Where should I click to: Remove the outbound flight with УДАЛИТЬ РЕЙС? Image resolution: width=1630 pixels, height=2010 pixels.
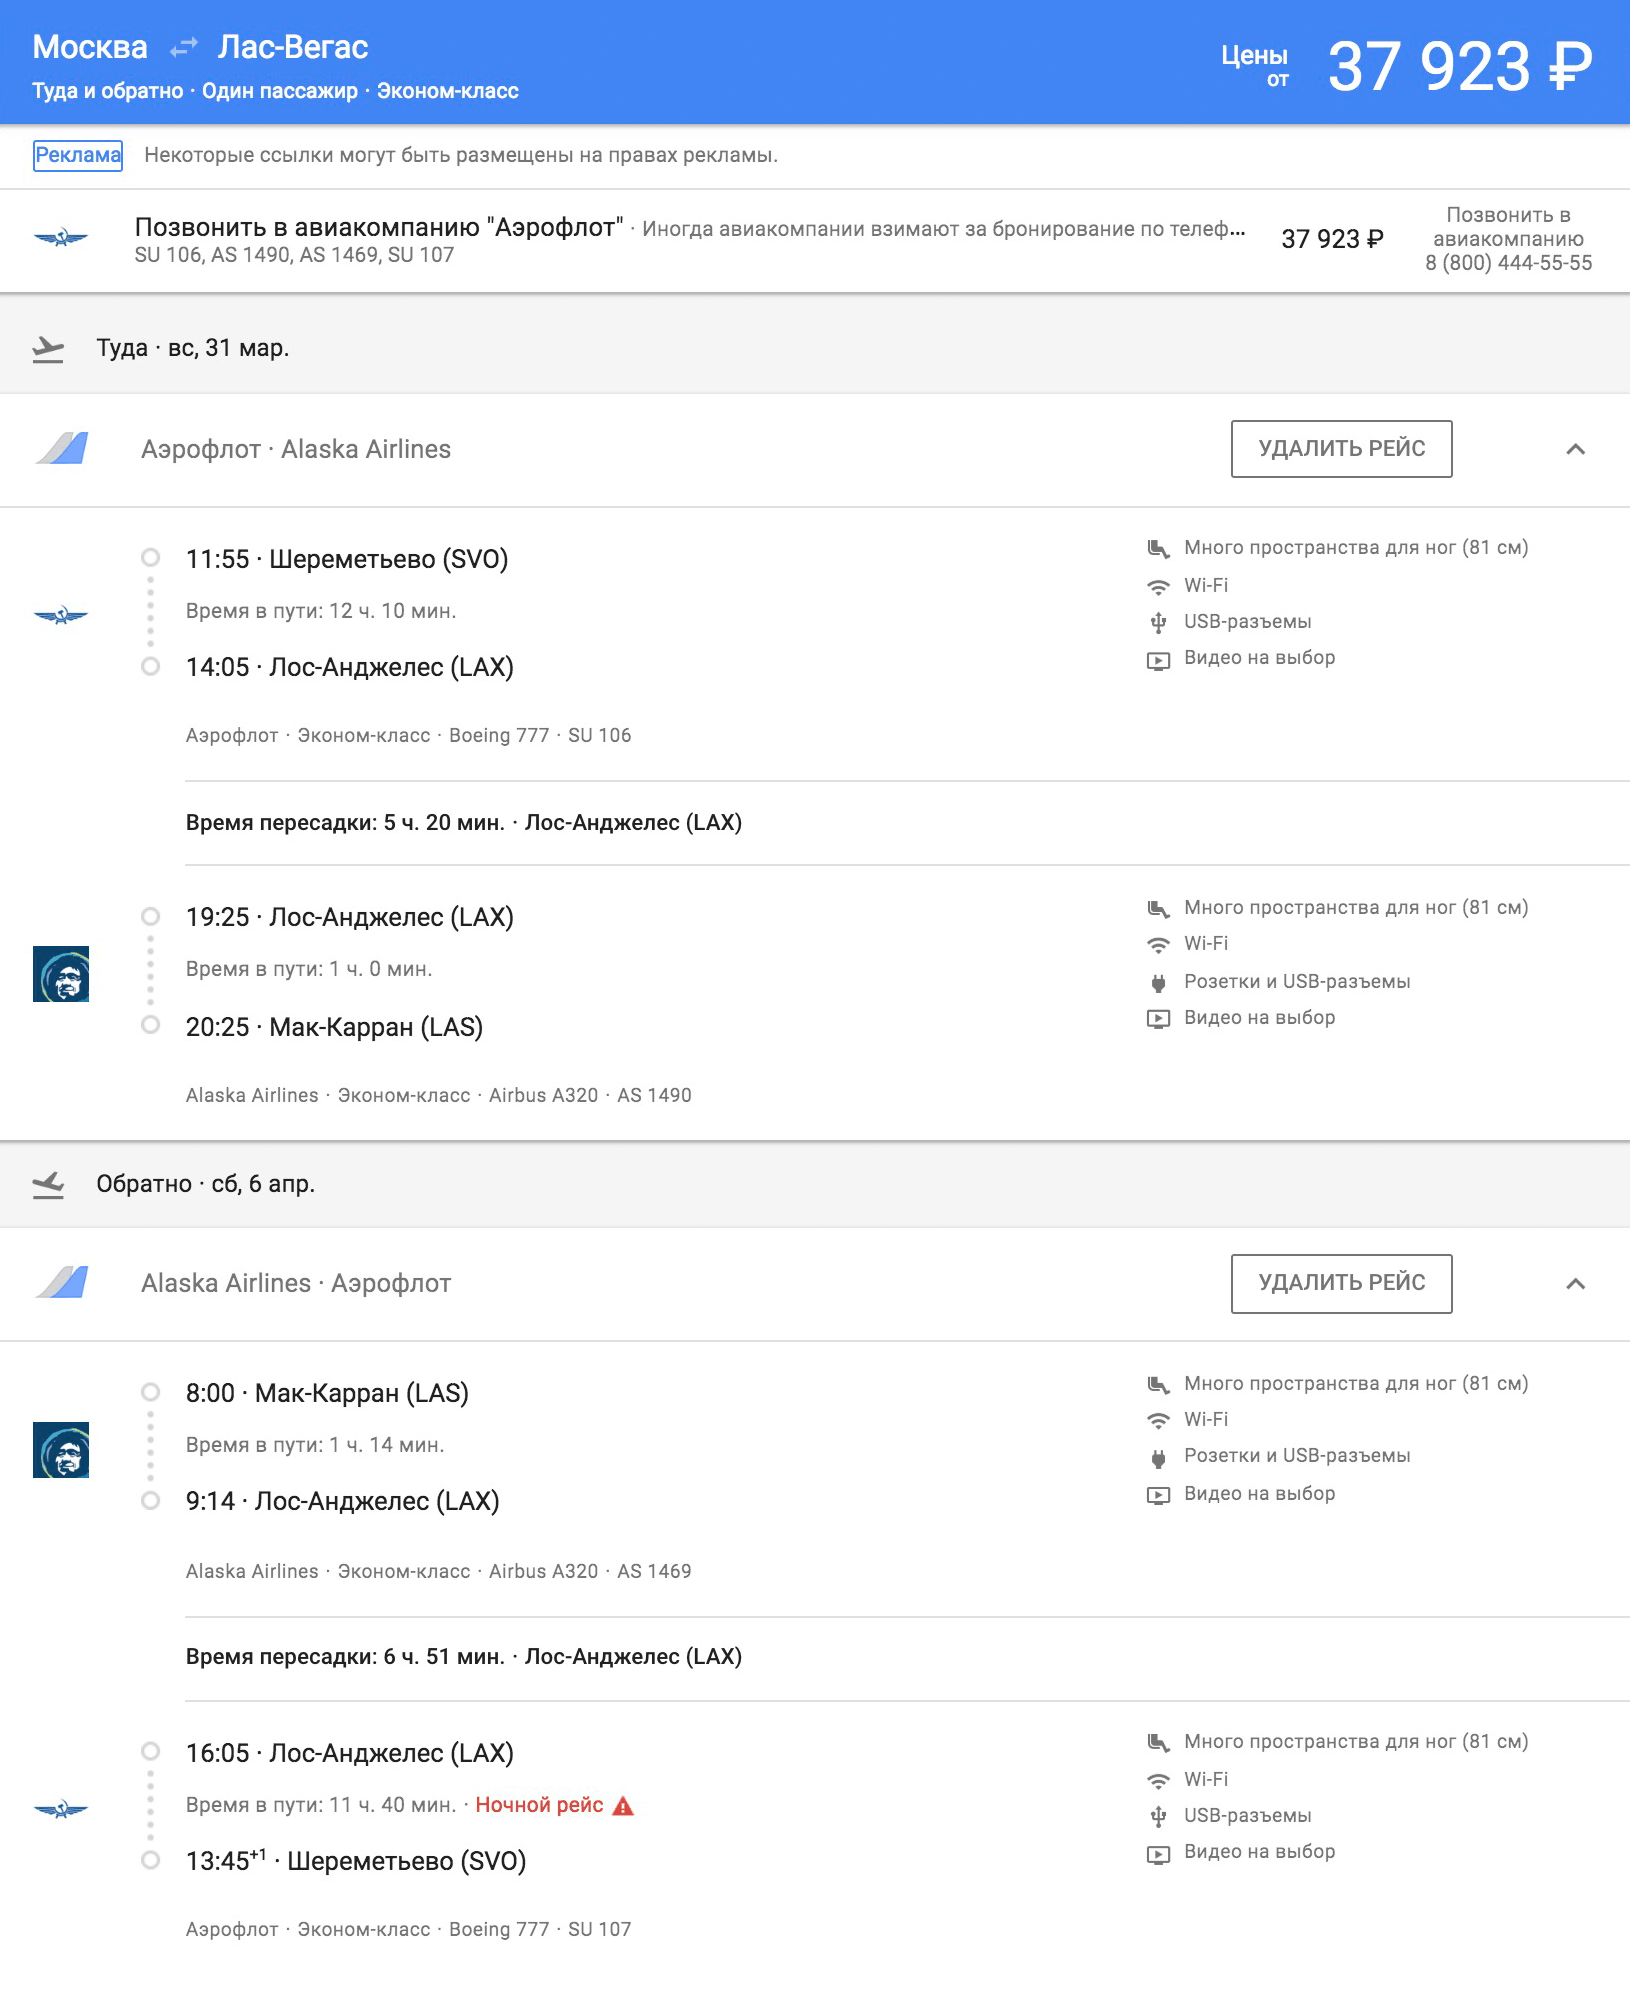tap(1341, 449)
